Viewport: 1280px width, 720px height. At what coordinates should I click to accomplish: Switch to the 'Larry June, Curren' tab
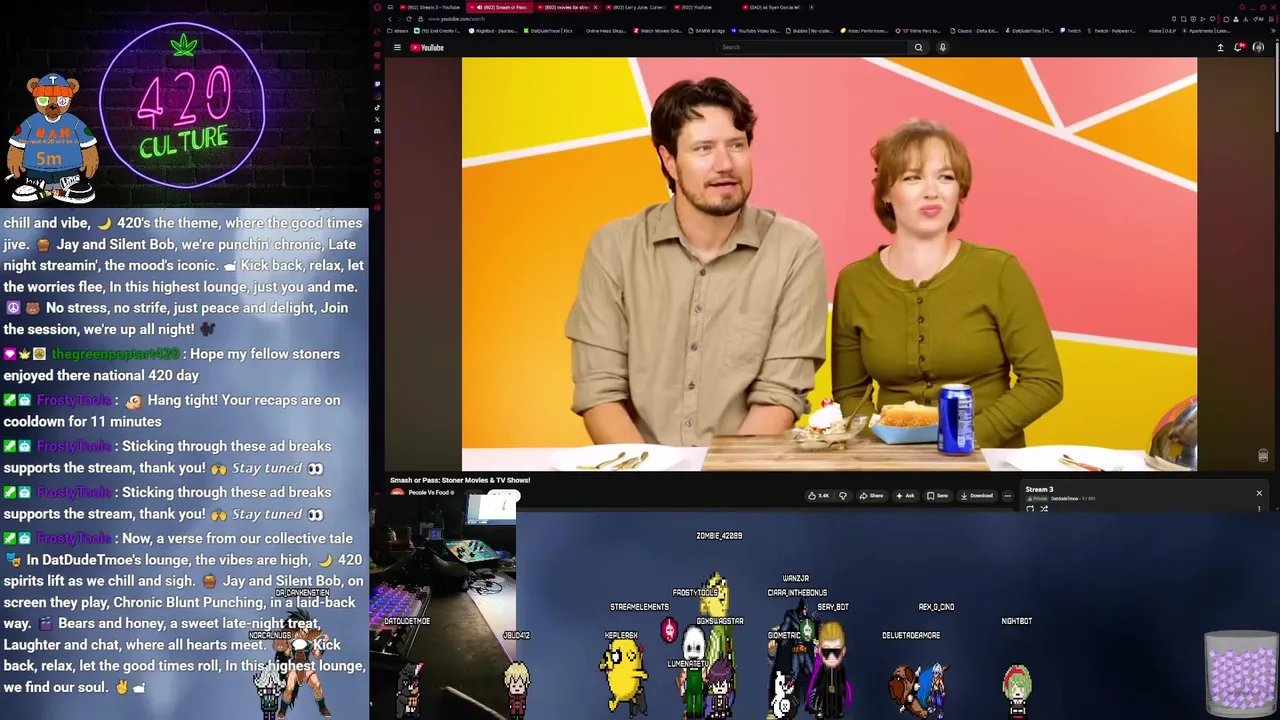pyautogui.click(x=636, y=7)
